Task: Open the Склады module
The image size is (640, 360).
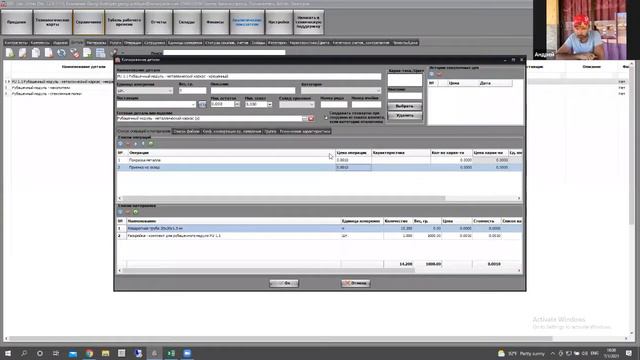Action: [x=187, y=22]
